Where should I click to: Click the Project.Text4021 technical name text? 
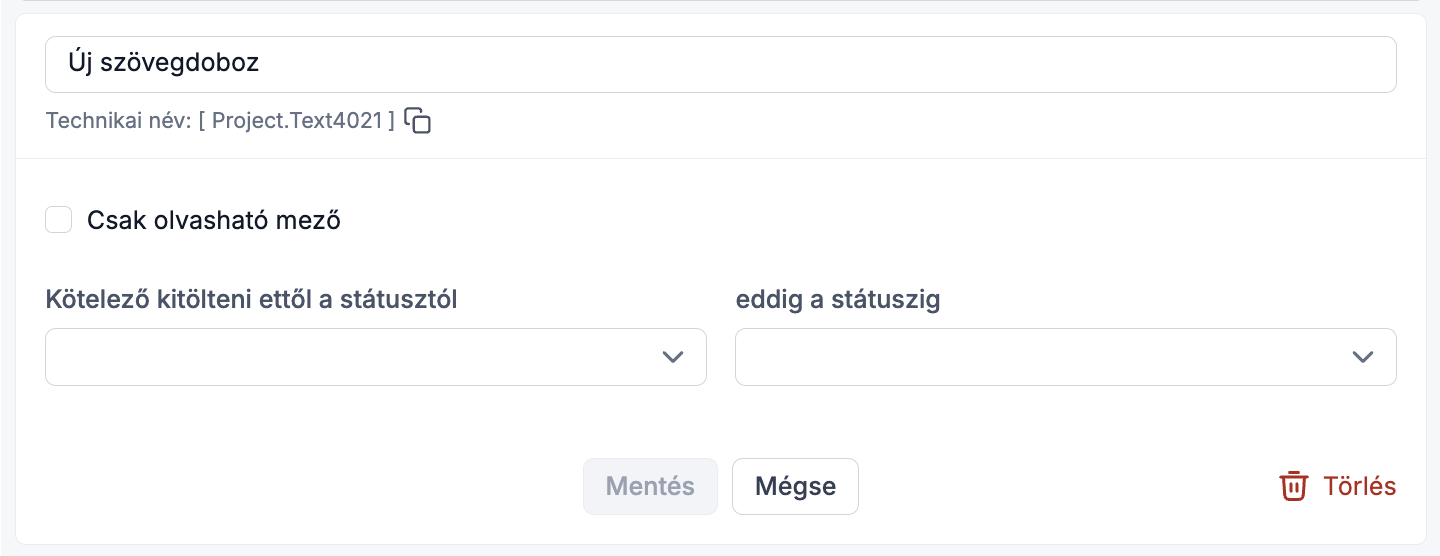click(297, 121)
